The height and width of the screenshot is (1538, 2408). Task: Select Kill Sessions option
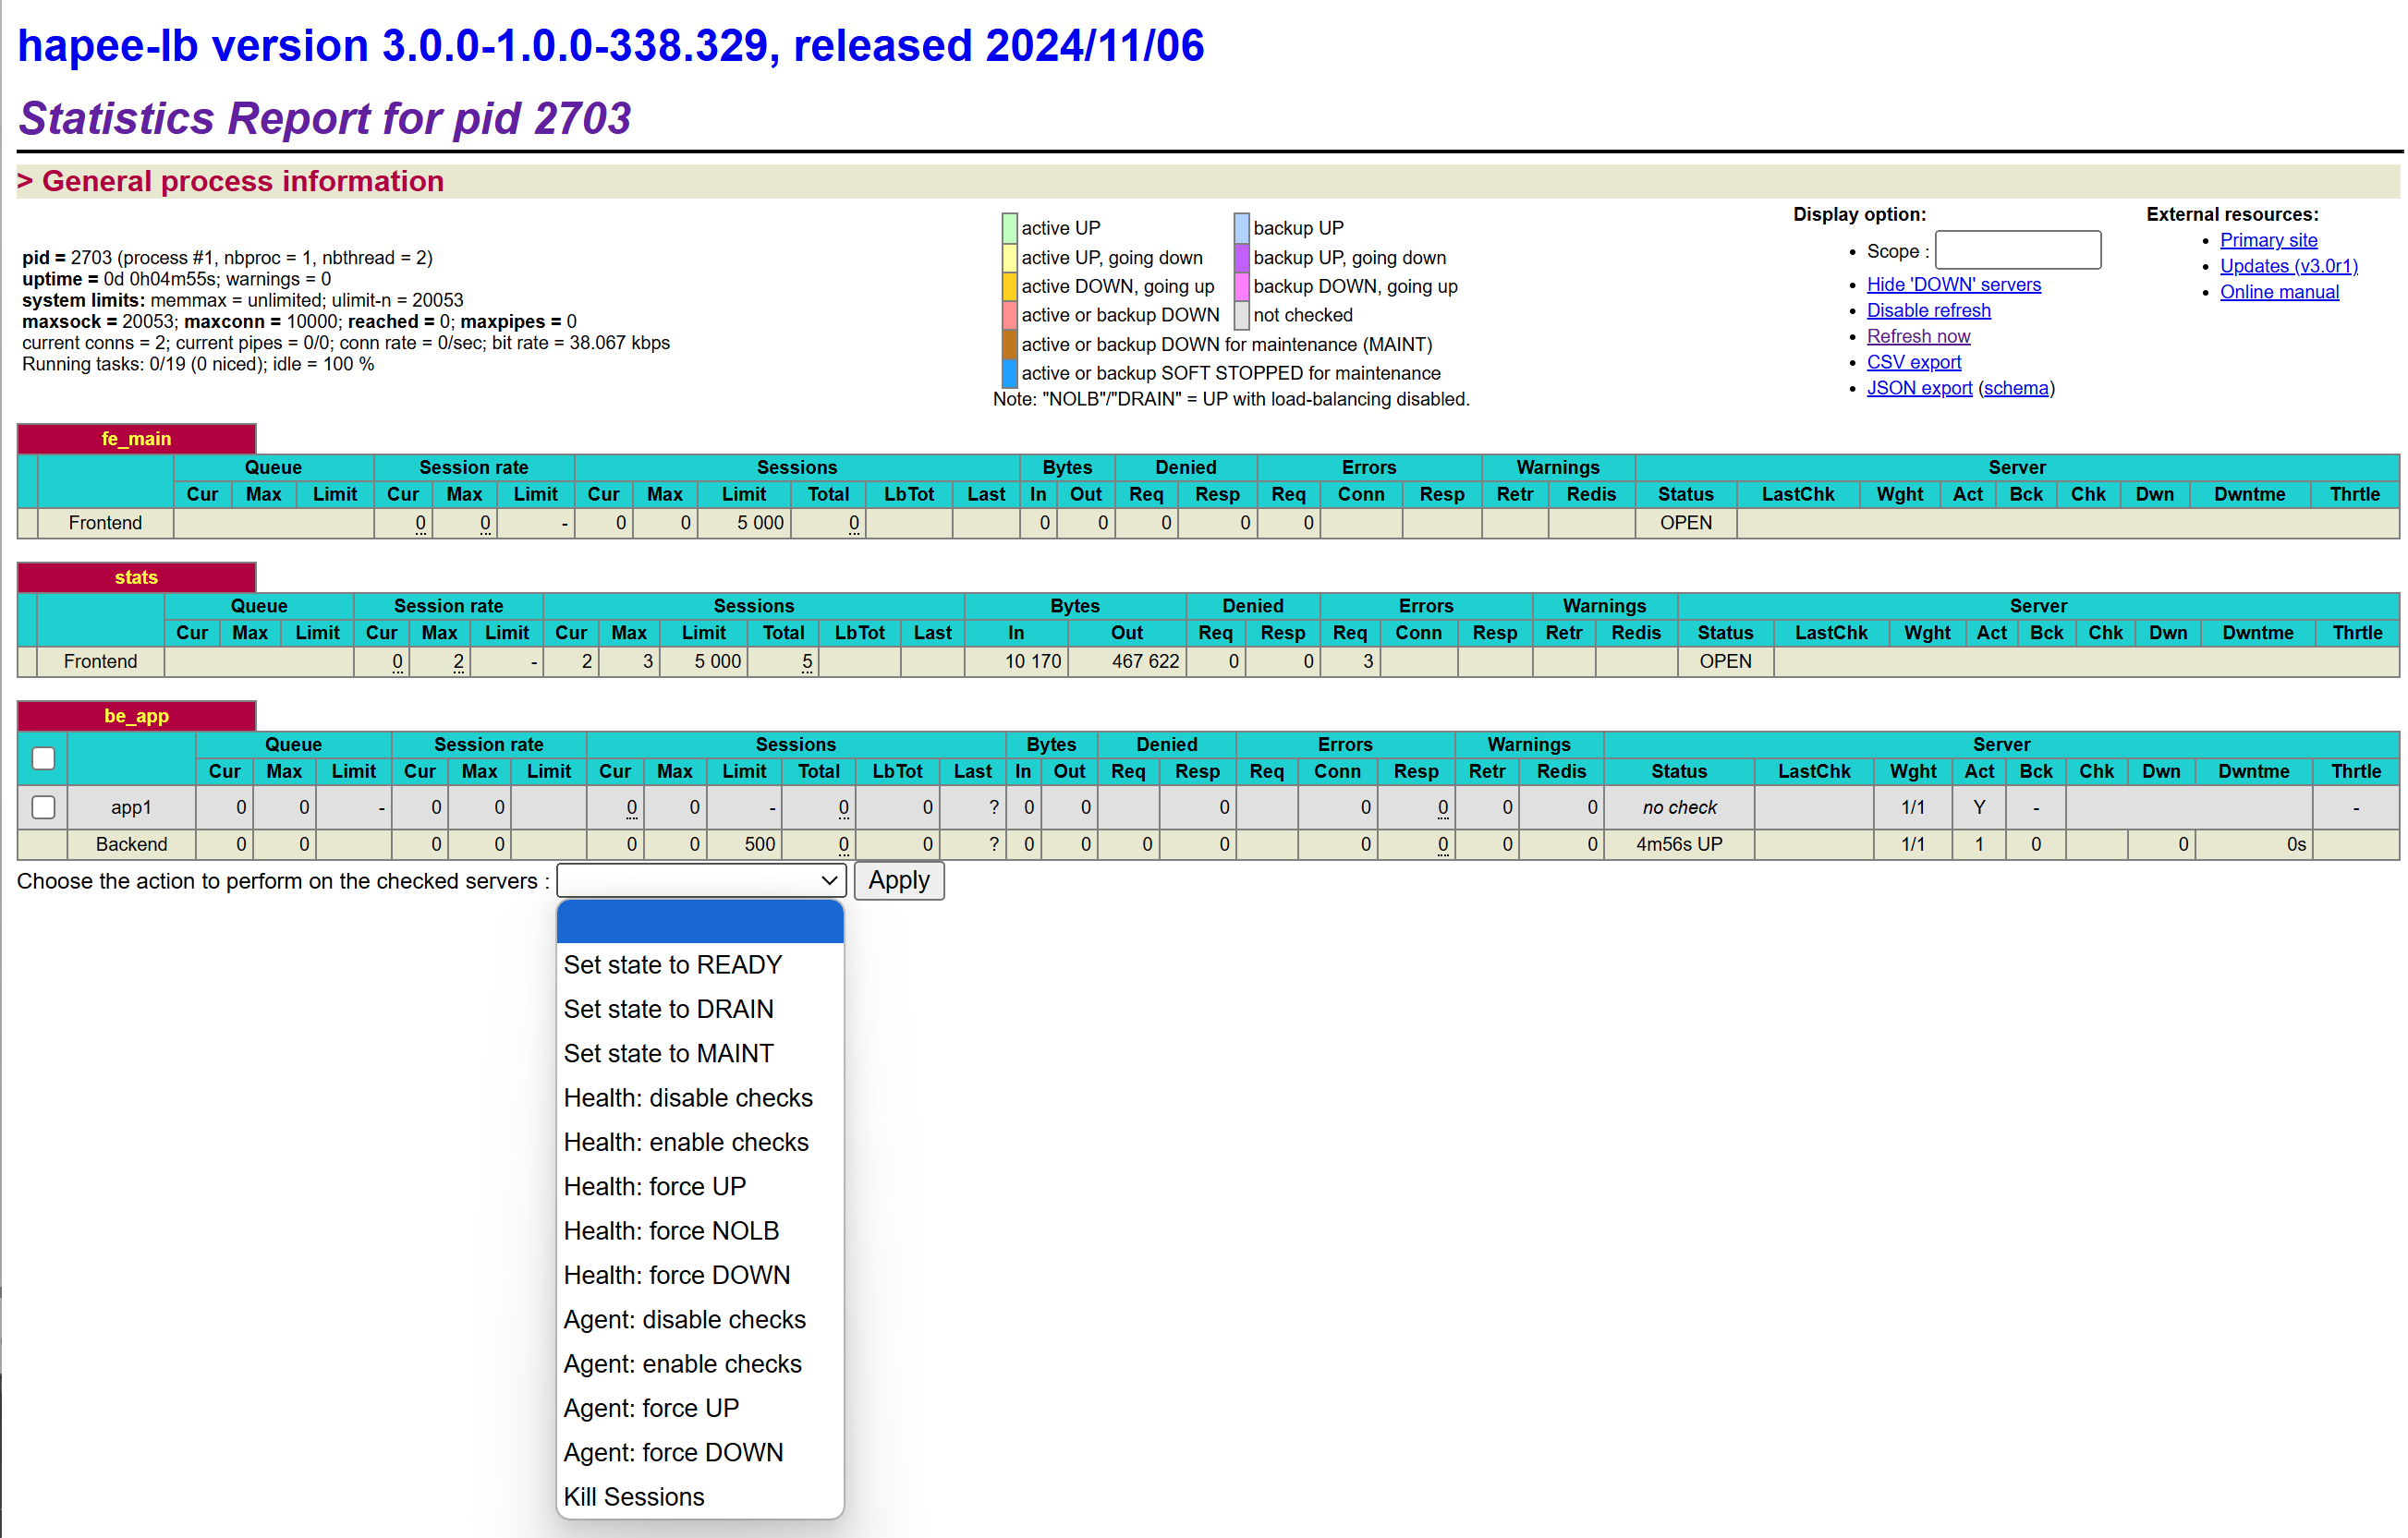700,1497
